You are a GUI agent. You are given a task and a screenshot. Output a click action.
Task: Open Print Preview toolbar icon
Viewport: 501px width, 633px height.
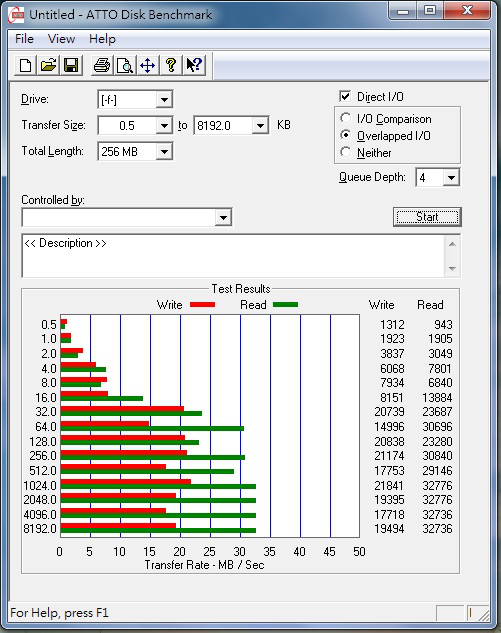tap(125, 65)
